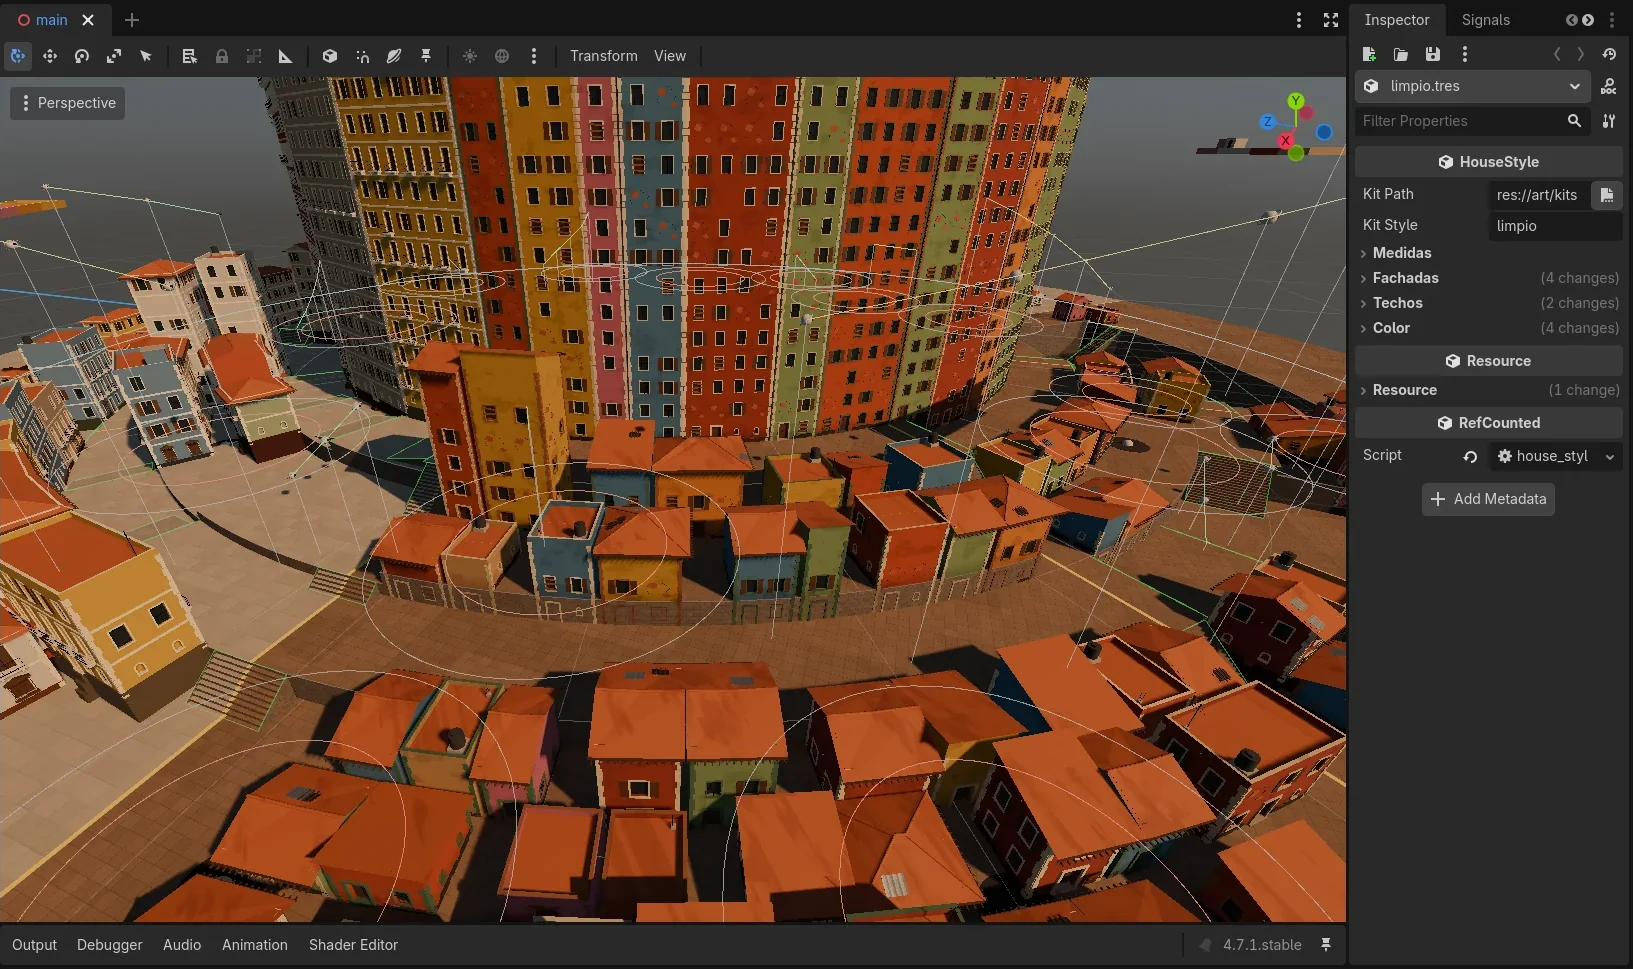Open the list-selectable-nodes tool
Image resolution: width=1633 pixels, height=969 pixels.
(189, 56)
